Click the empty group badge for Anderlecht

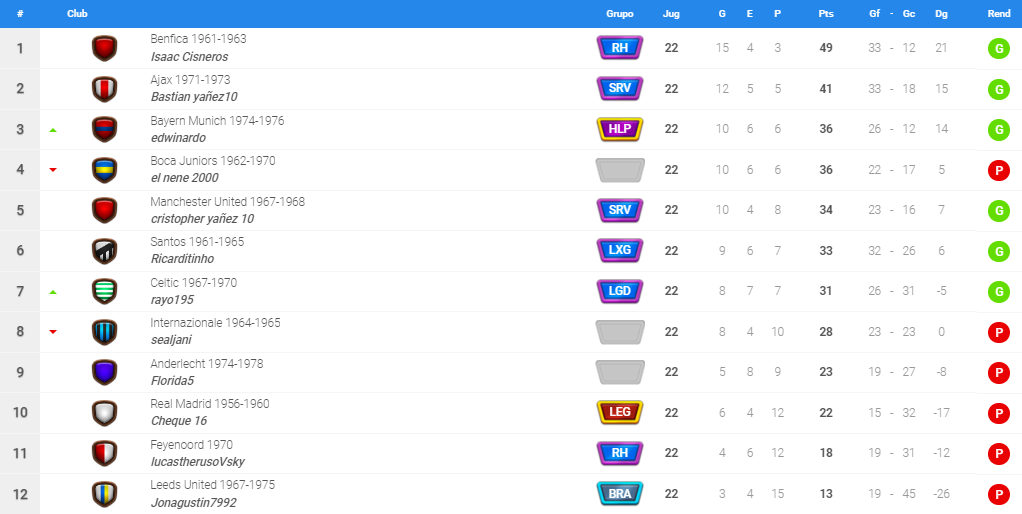(620, 372)
